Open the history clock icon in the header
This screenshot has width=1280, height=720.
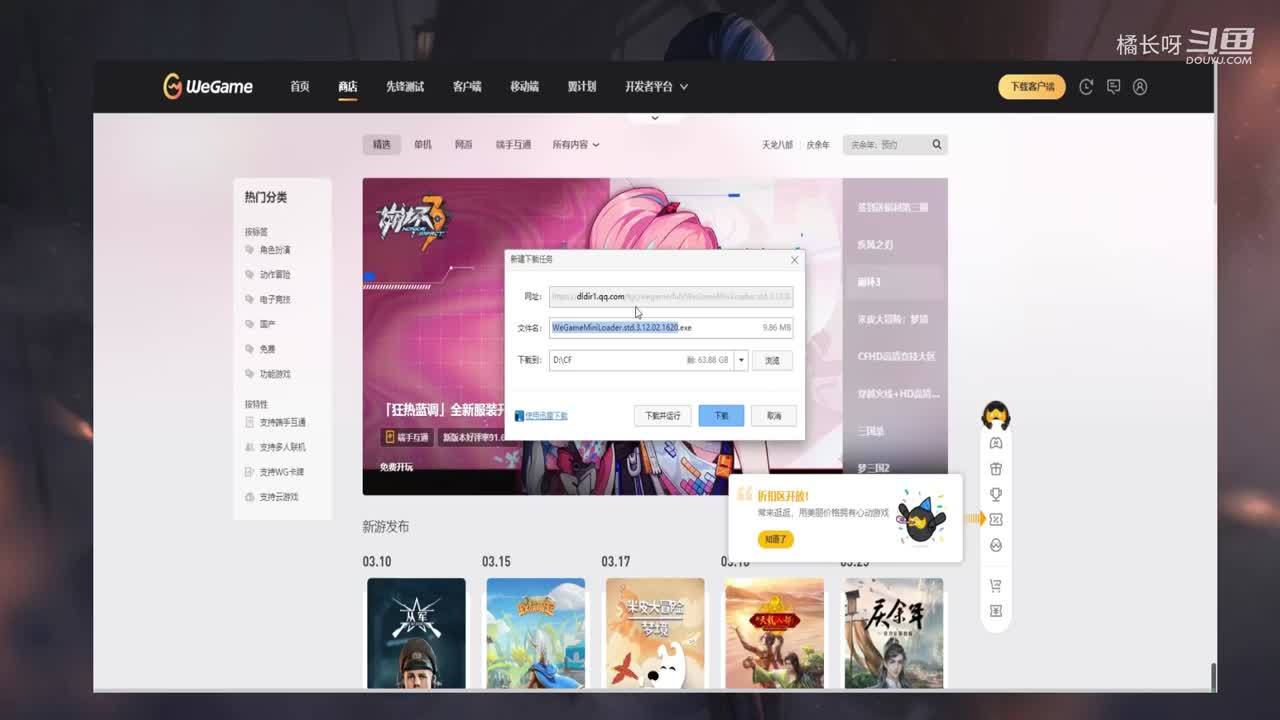1086,87
